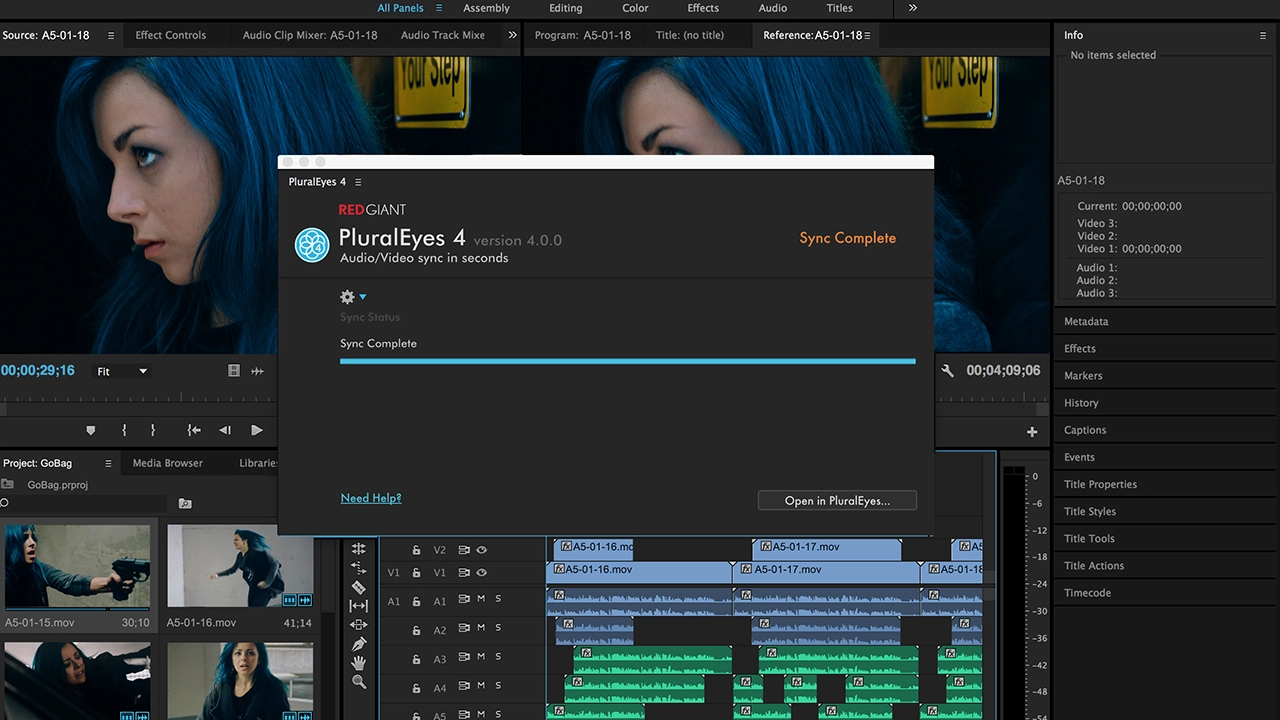Screen dimensions: 1280x720
Task: Open the Media Browser tab
Action: pos(167,463)
